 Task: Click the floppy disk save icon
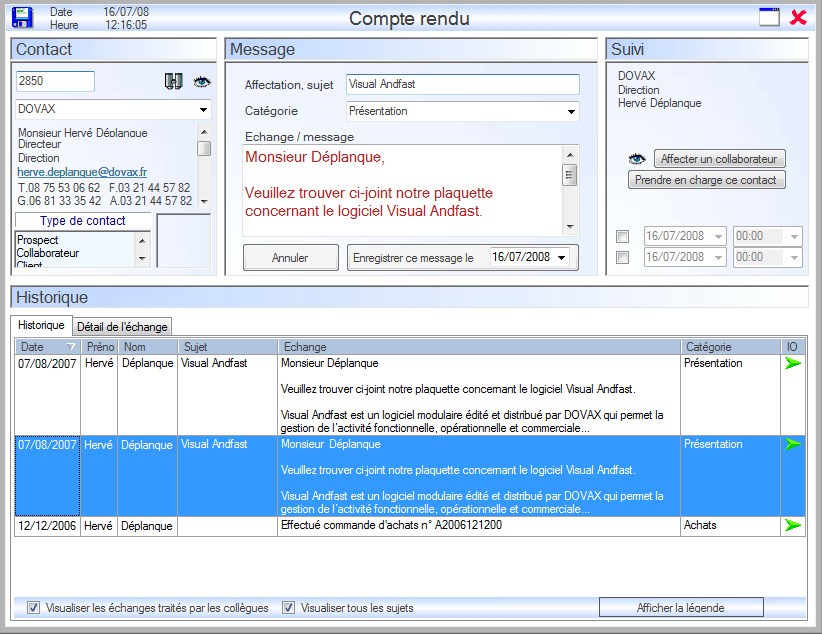[x=22, y=18]
